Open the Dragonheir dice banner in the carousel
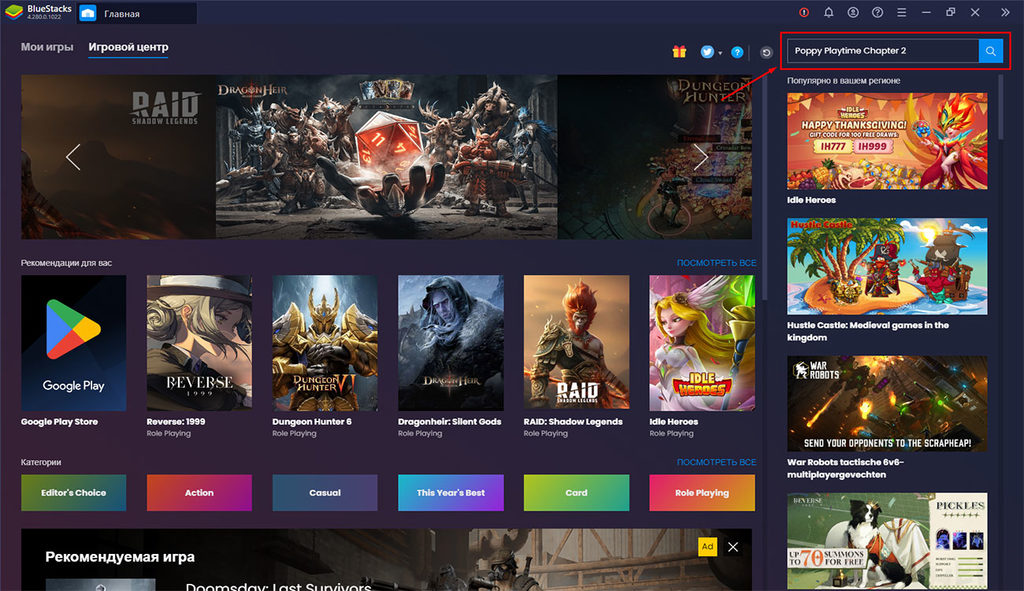 tap(387, 157)
